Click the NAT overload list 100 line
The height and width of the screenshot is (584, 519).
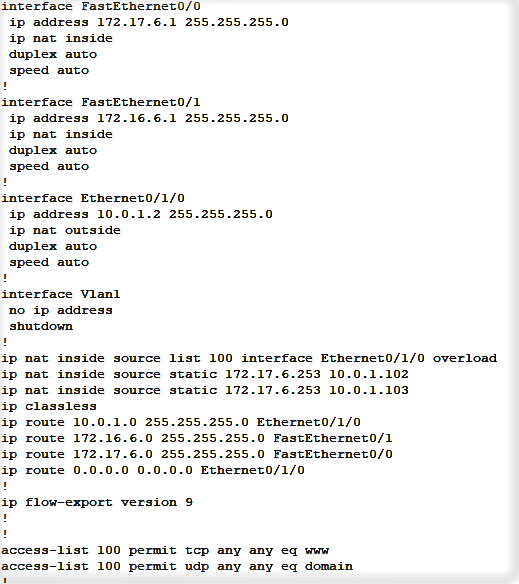click(249, 358)
